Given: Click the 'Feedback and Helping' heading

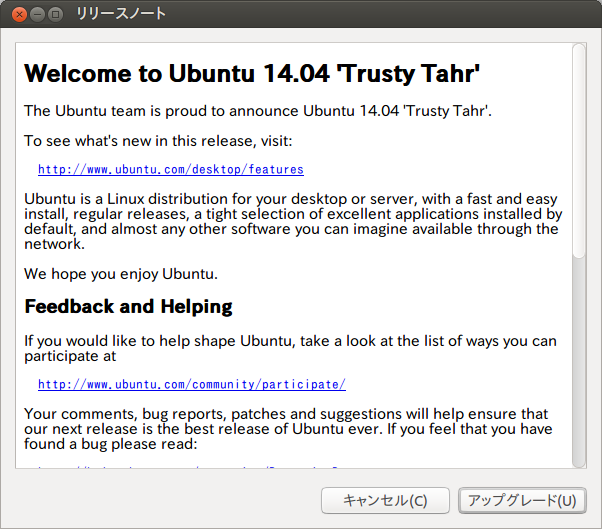Looking at the screenshot, I should pyautogui.click(x=128, y=307).
